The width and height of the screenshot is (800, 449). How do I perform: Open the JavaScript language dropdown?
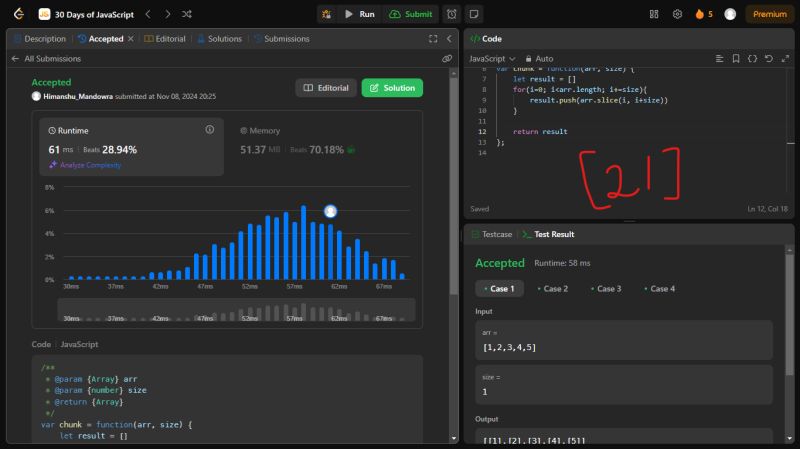pos(492,59)
